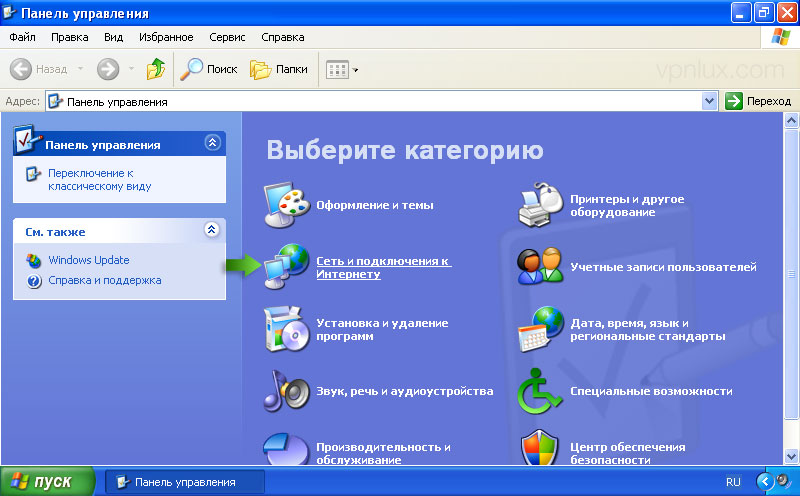The height and width of the screenshot is (496, 800).
Task: Click the address bar Control Panel icon
Action: (x=56, y=102)
